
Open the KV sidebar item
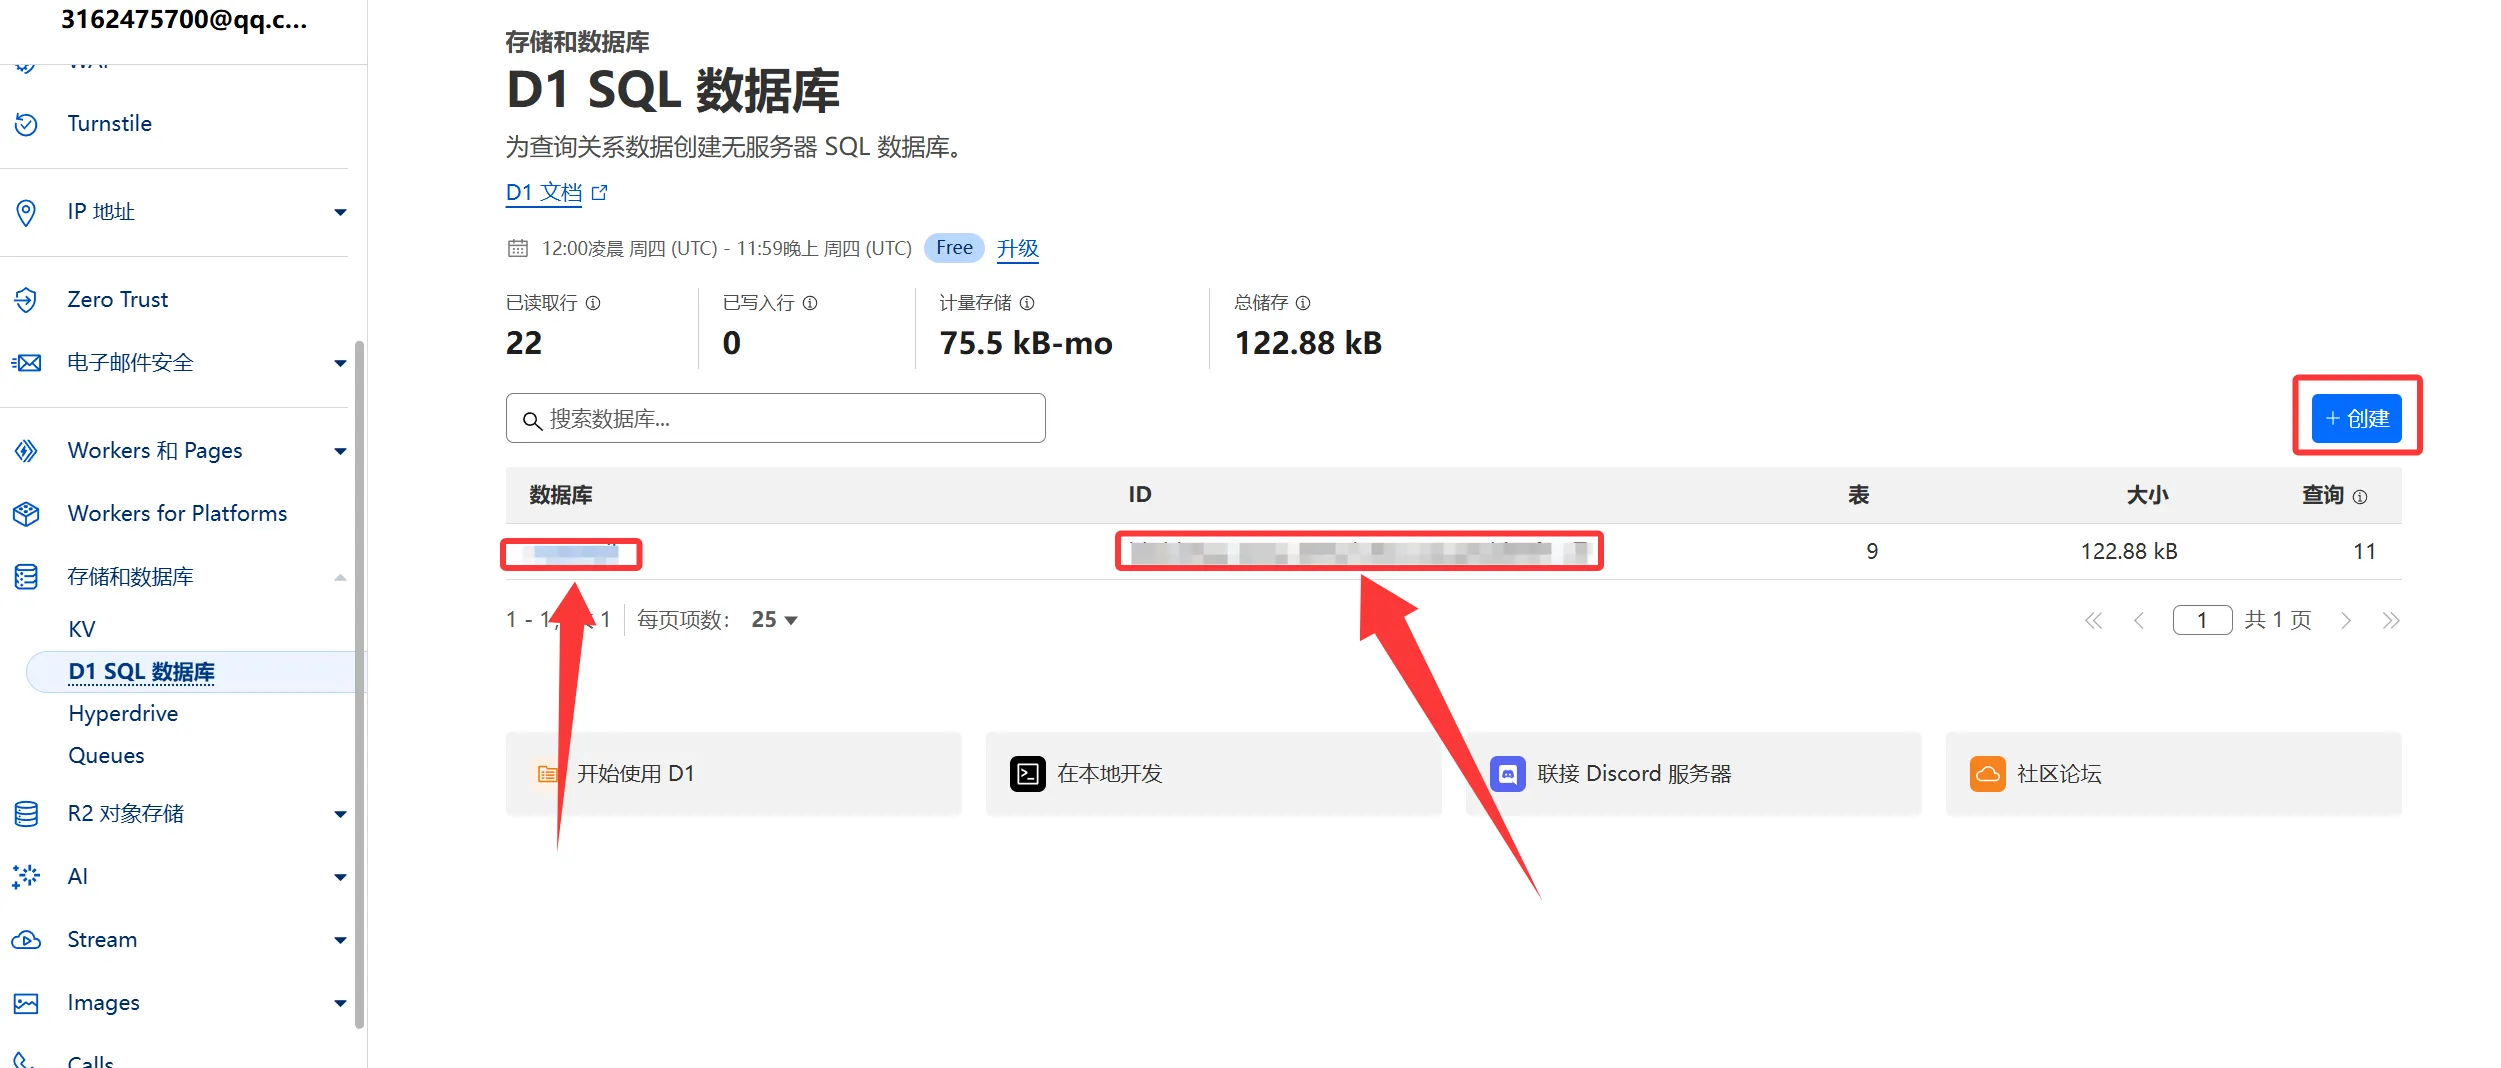pos(82,629)
